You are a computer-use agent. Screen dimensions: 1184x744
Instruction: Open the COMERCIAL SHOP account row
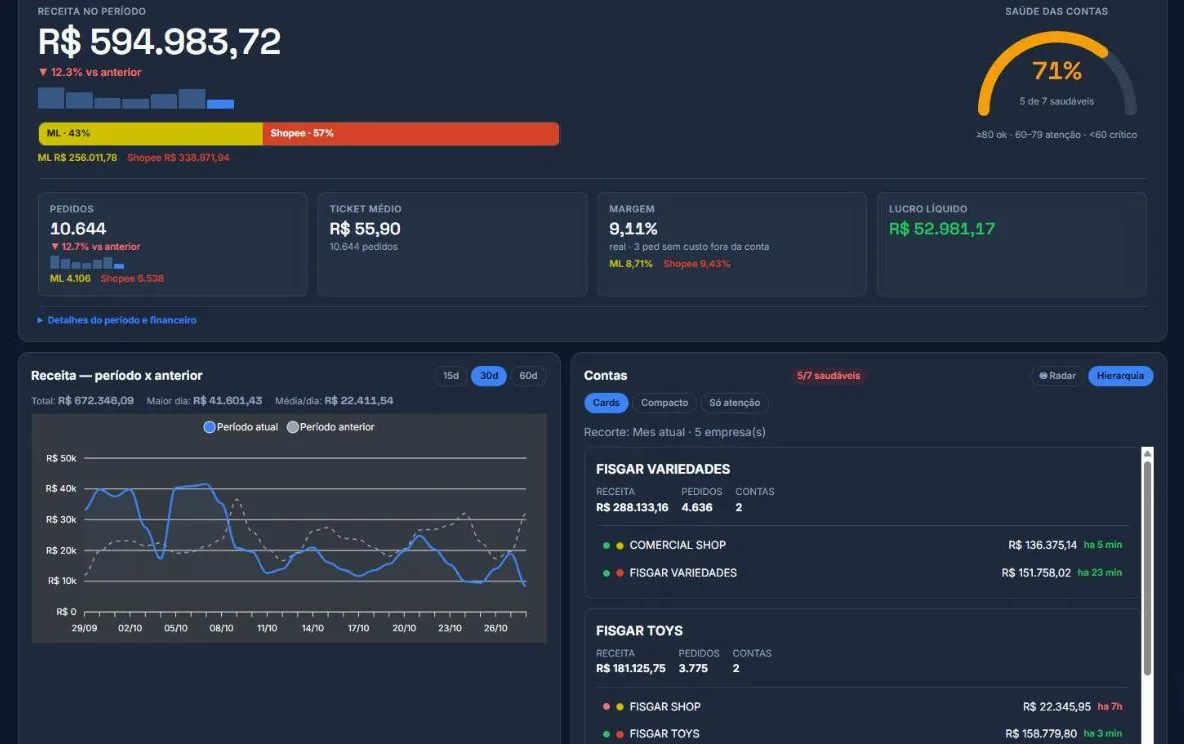click(862, 545)
